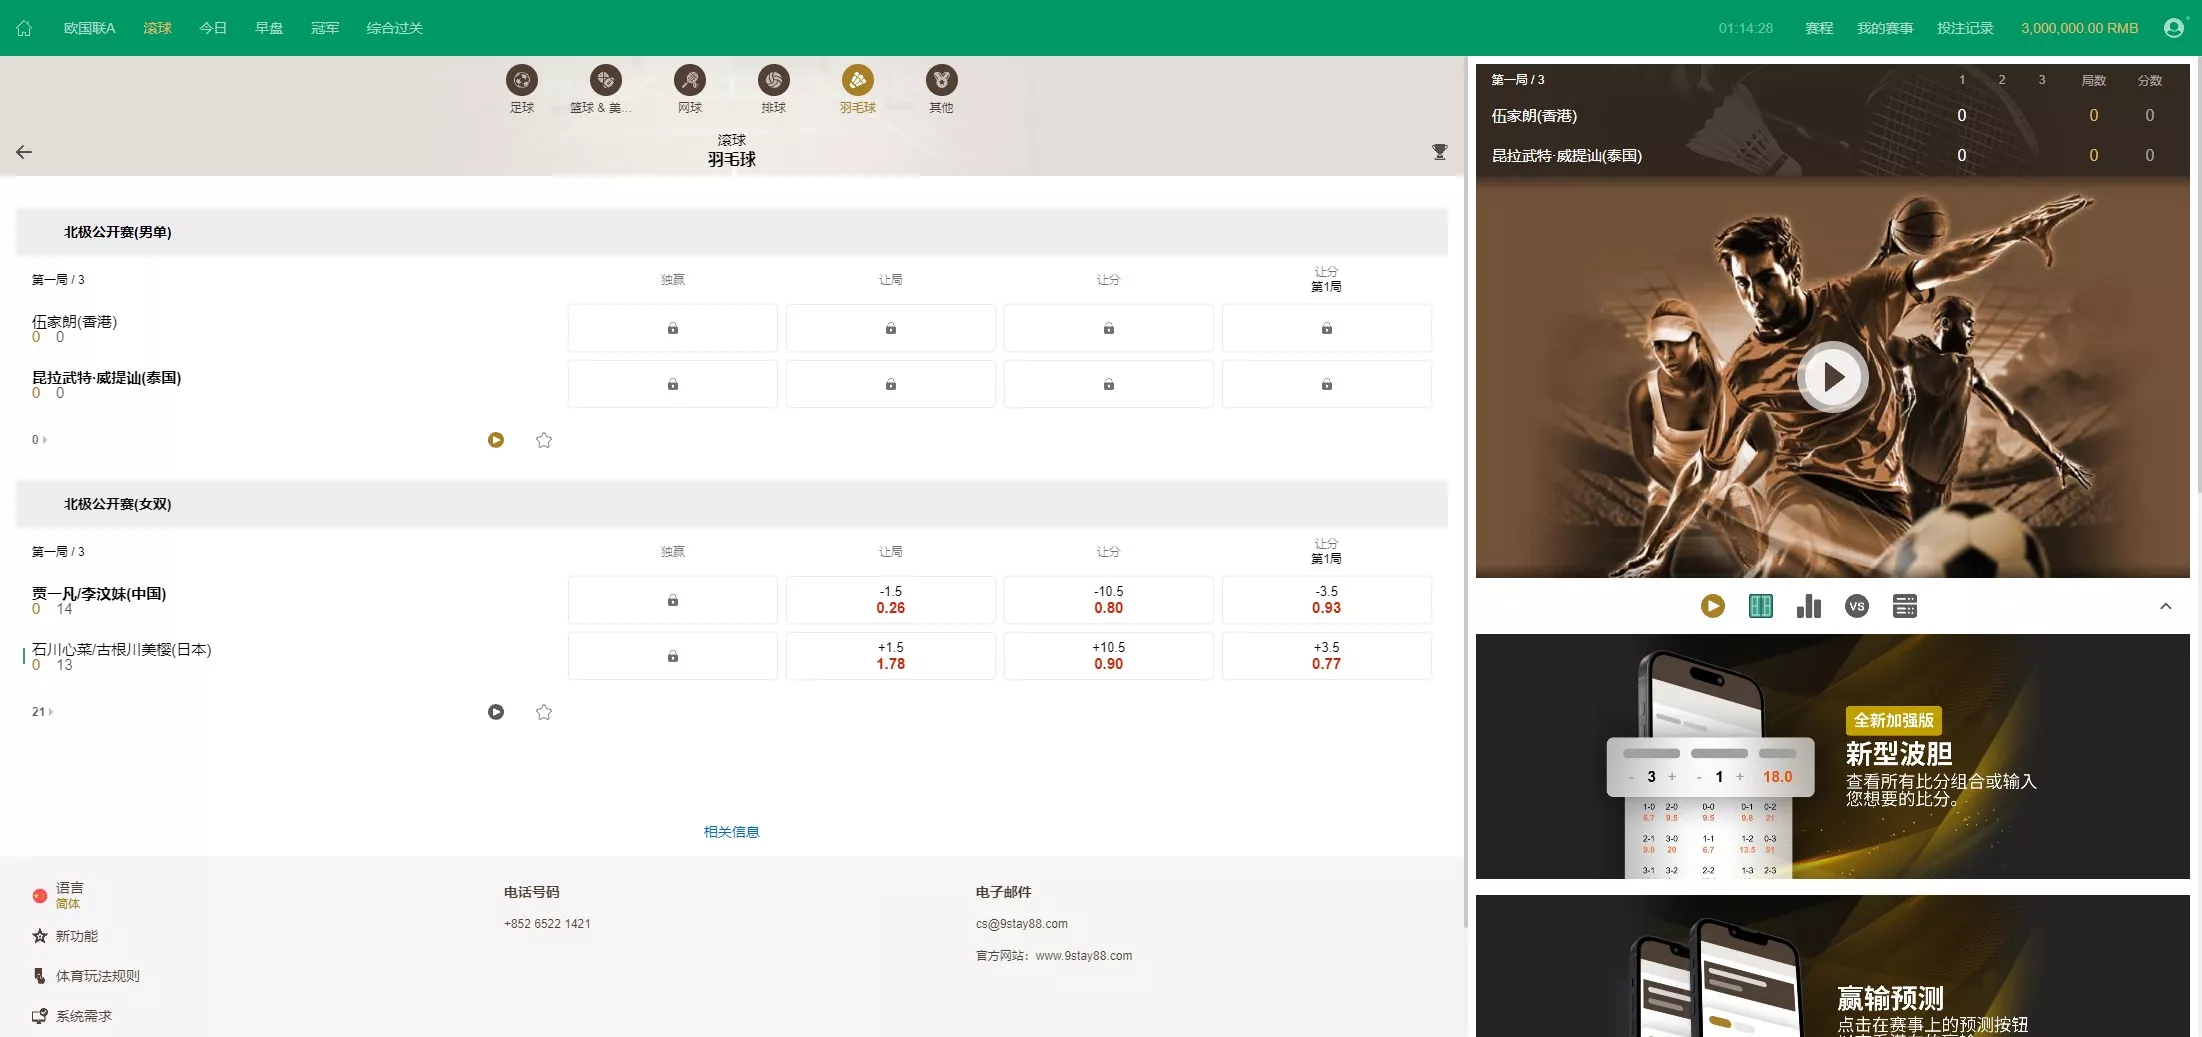2202x1037 pixels.
Task: Switch to the 早盘 tab
Action: pos(269,28)
